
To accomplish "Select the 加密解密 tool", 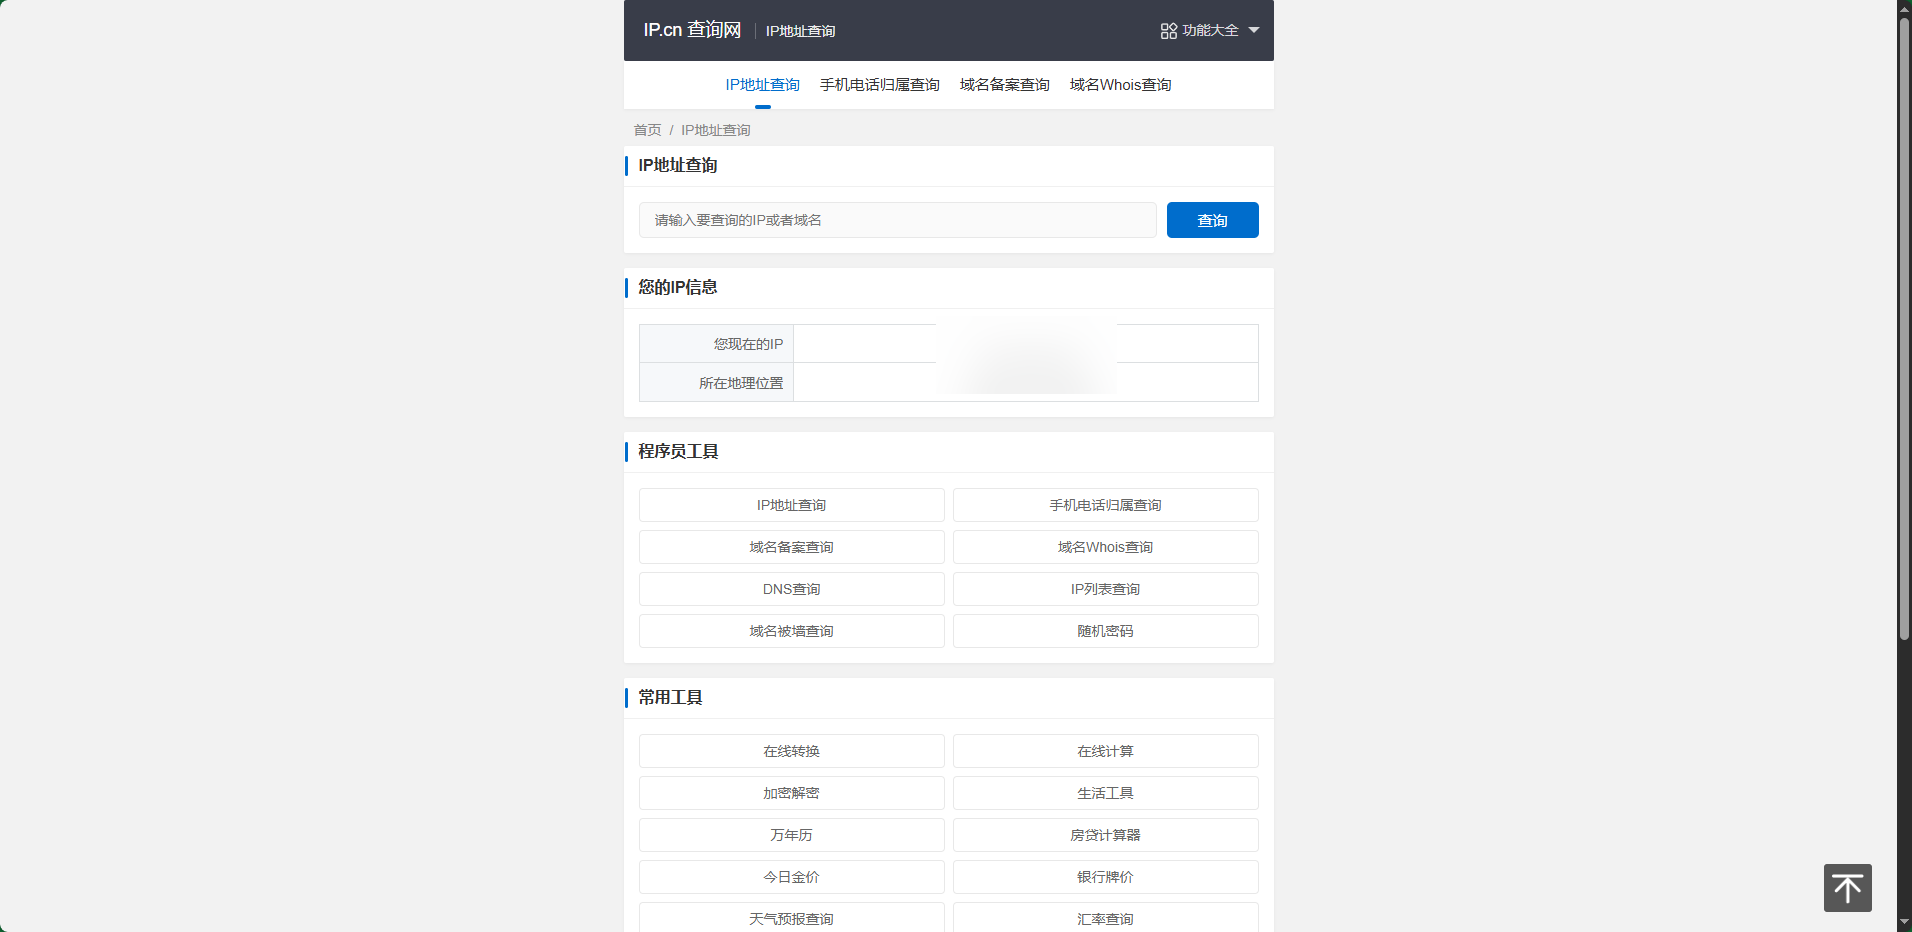I will coord(791,793).
